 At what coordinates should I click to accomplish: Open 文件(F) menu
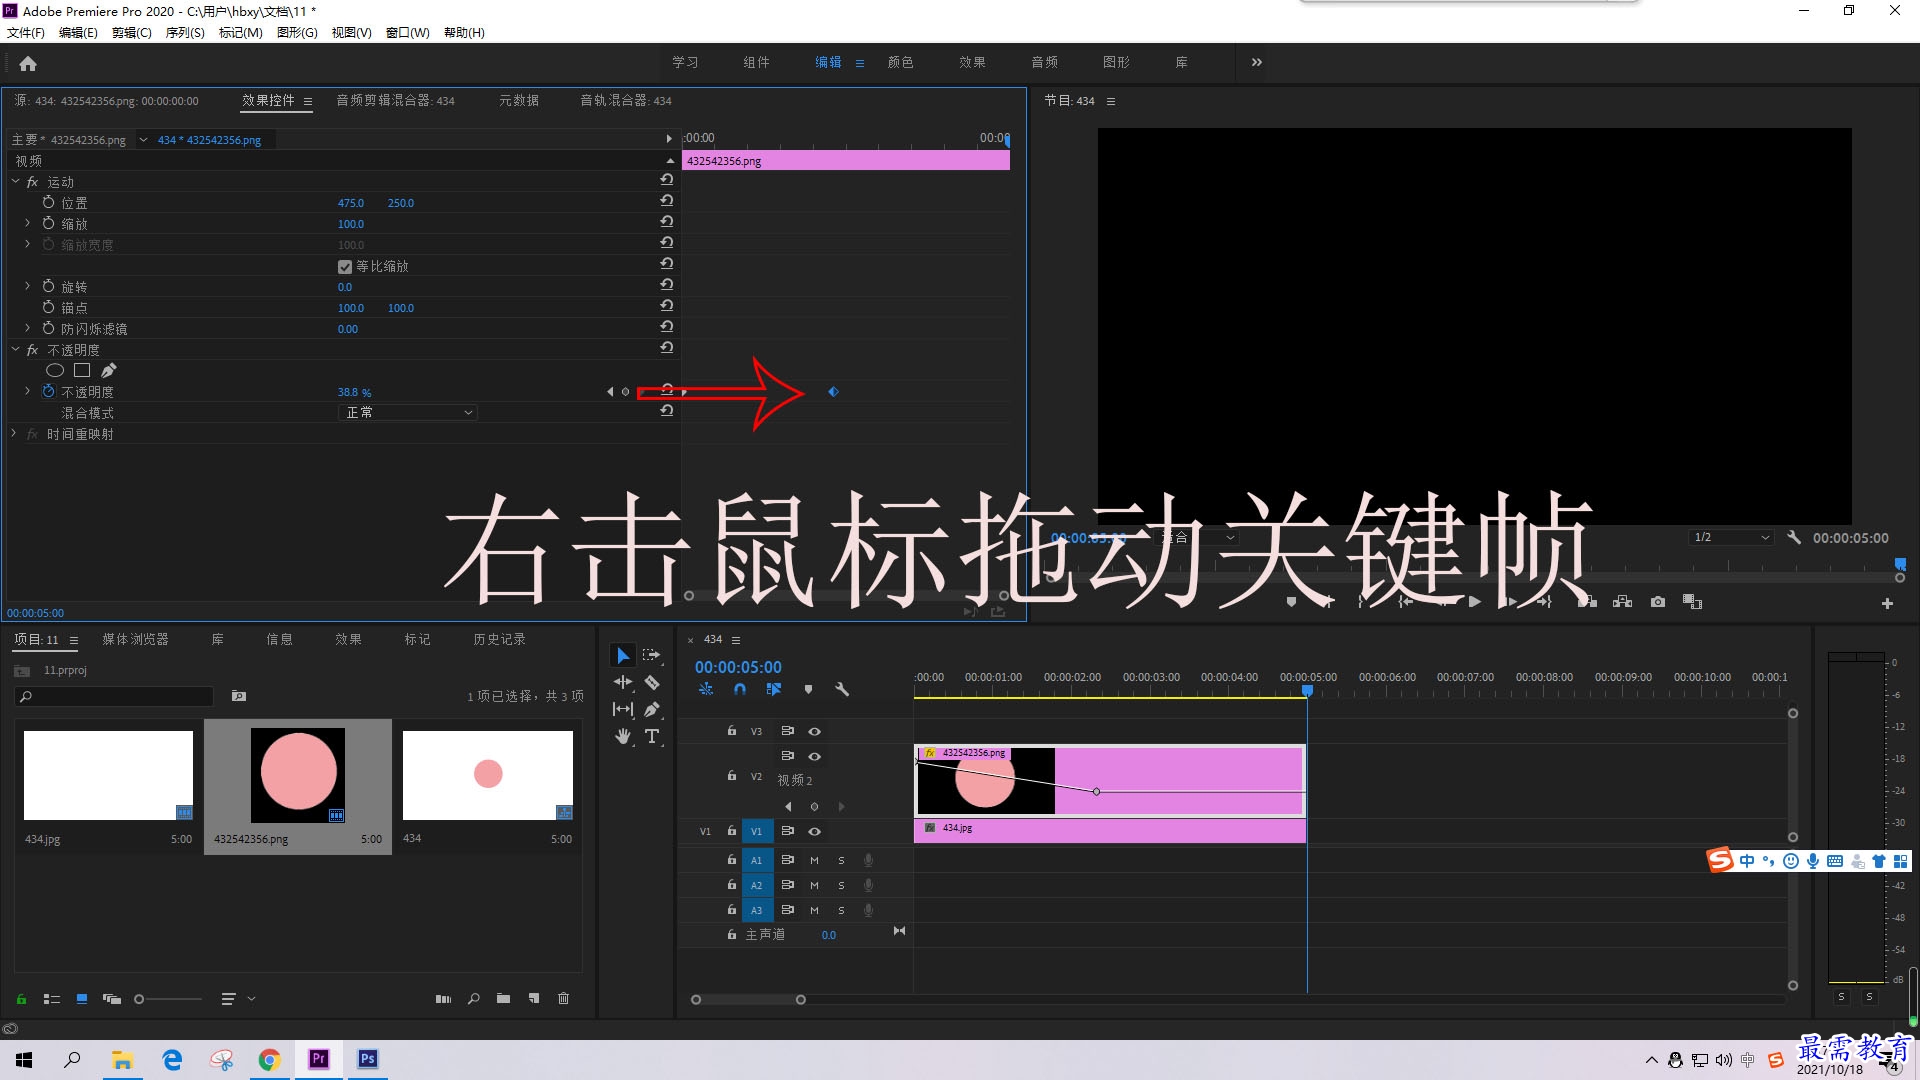tap(26, 32)
